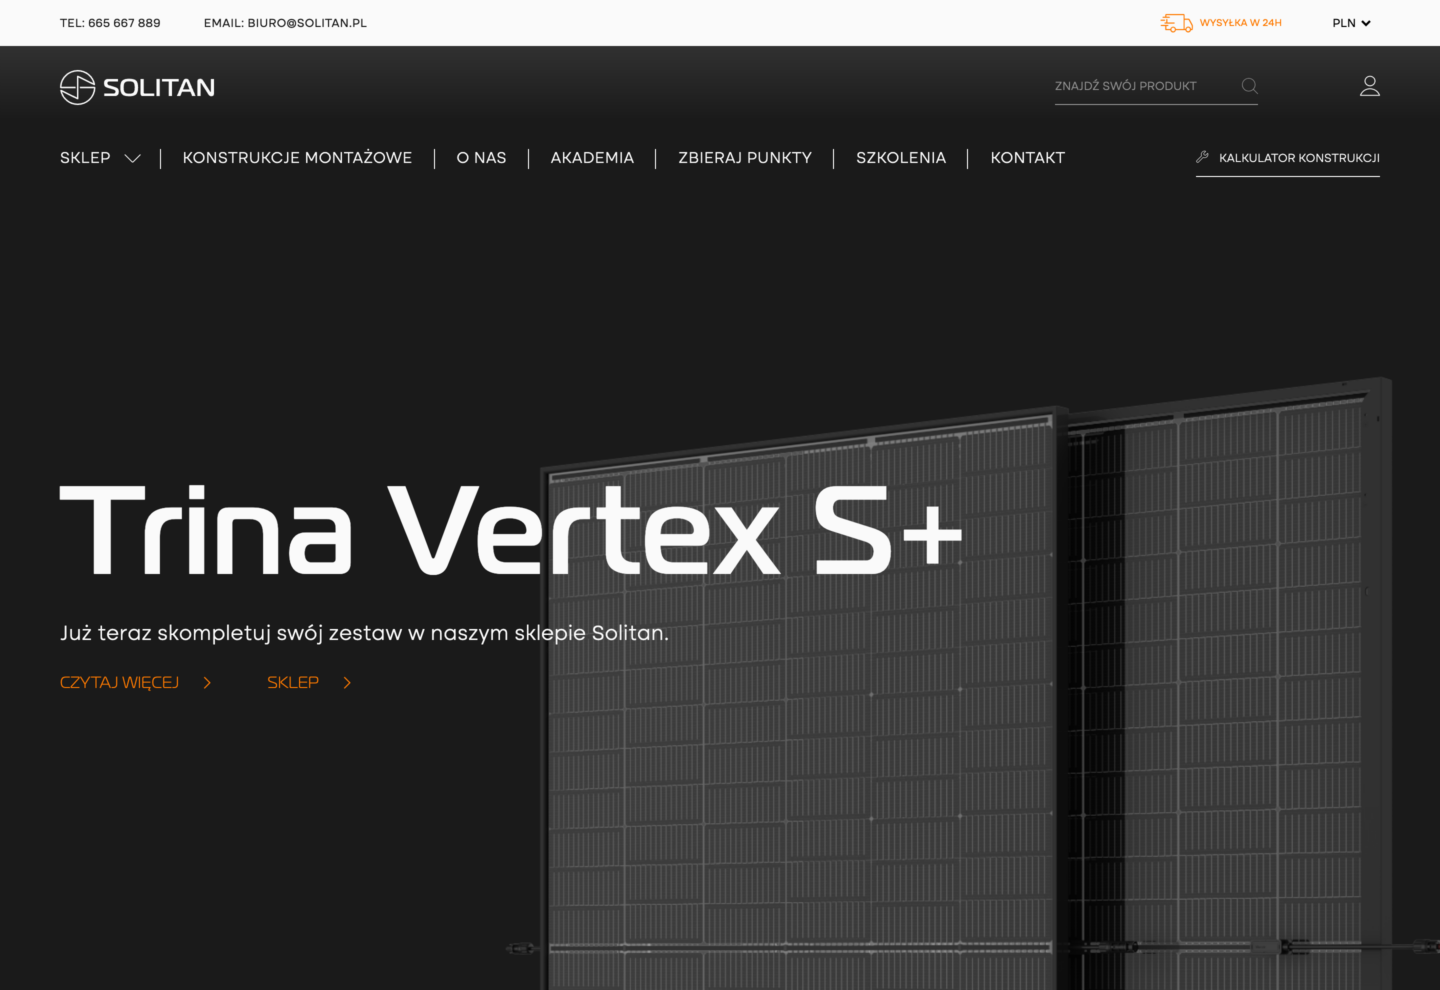Click the search magnifier icon
Image resolution: width=1440 pixels, height=990 pixels.
(x=1249, y=86)
